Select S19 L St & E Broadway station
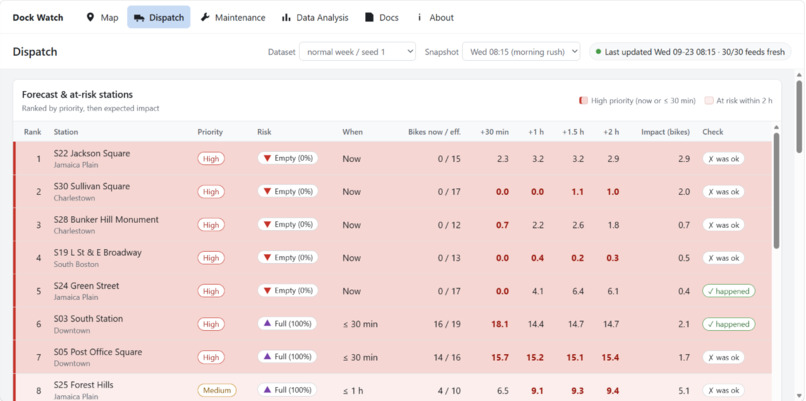This screenshot has width=806, height=401. click(x=97, y=252)
